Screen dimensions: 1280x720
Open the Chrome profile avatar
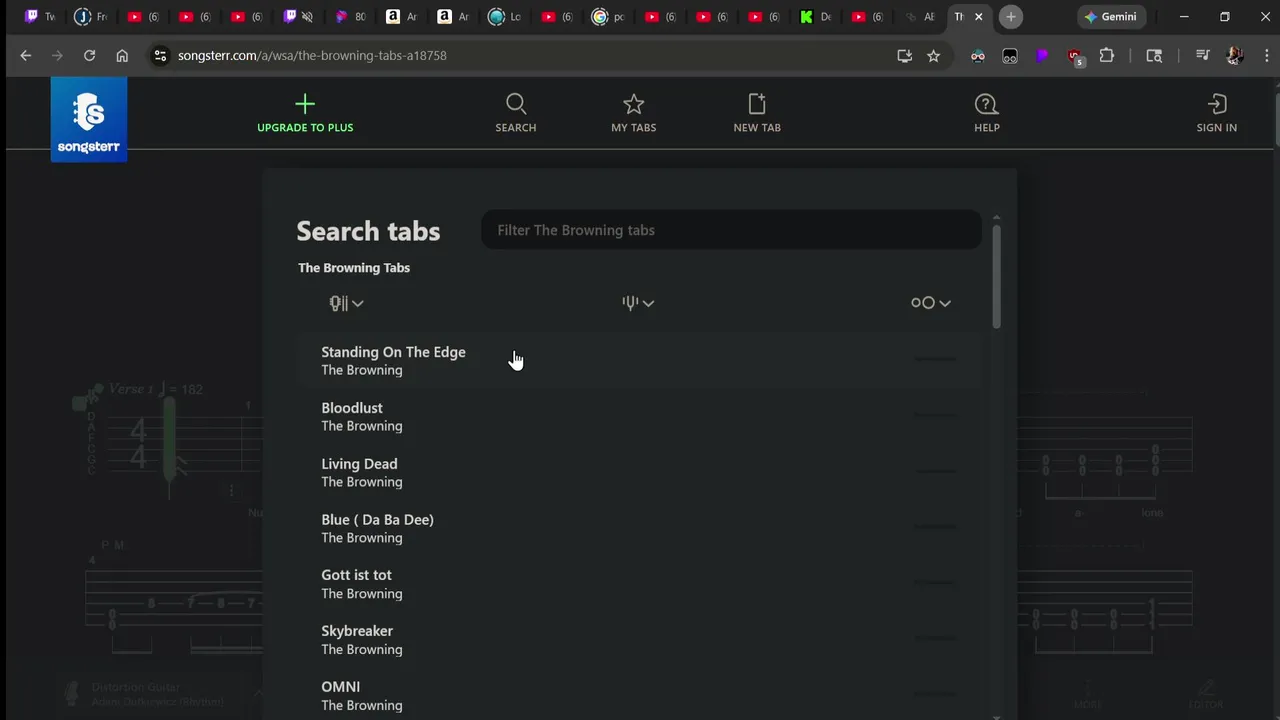coord(1235,56)
